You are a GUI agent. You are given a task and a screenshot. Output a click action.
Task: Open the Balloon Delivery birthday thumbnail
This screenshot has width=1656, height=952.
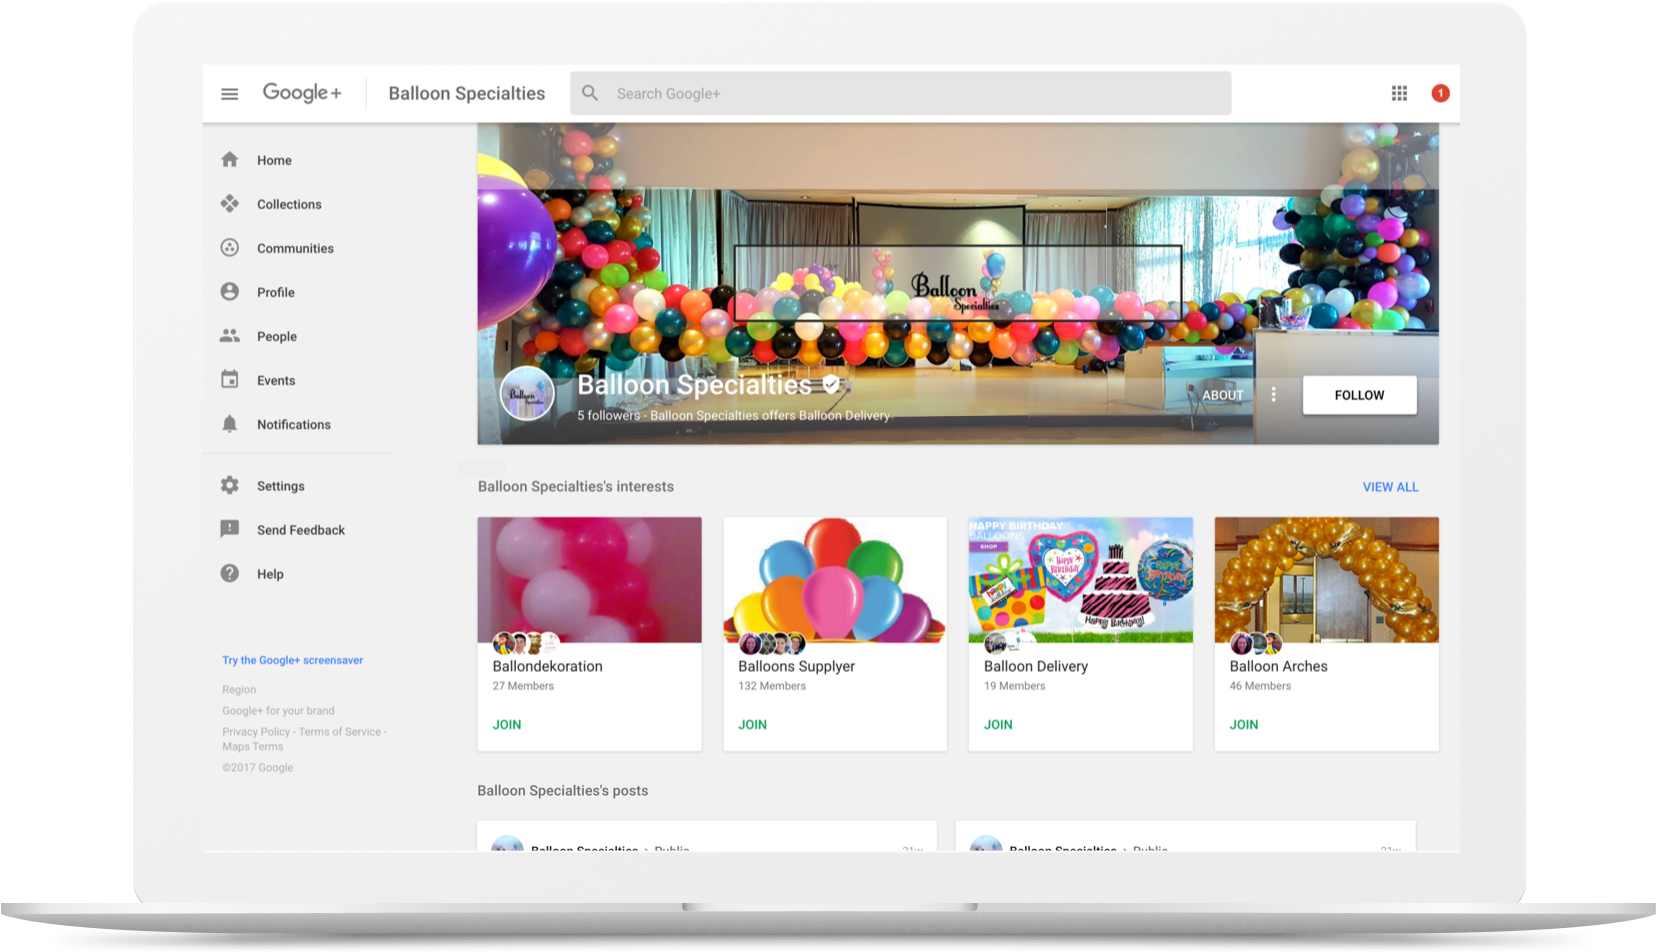coord(1080,579)
